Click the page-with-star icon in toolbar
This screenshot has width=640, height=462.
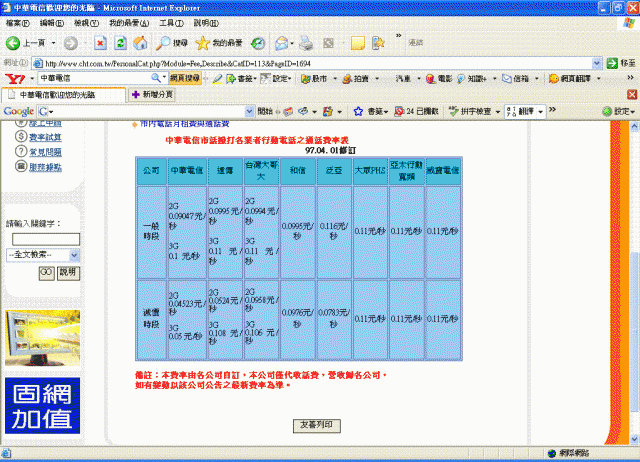[x=378, y=43]
